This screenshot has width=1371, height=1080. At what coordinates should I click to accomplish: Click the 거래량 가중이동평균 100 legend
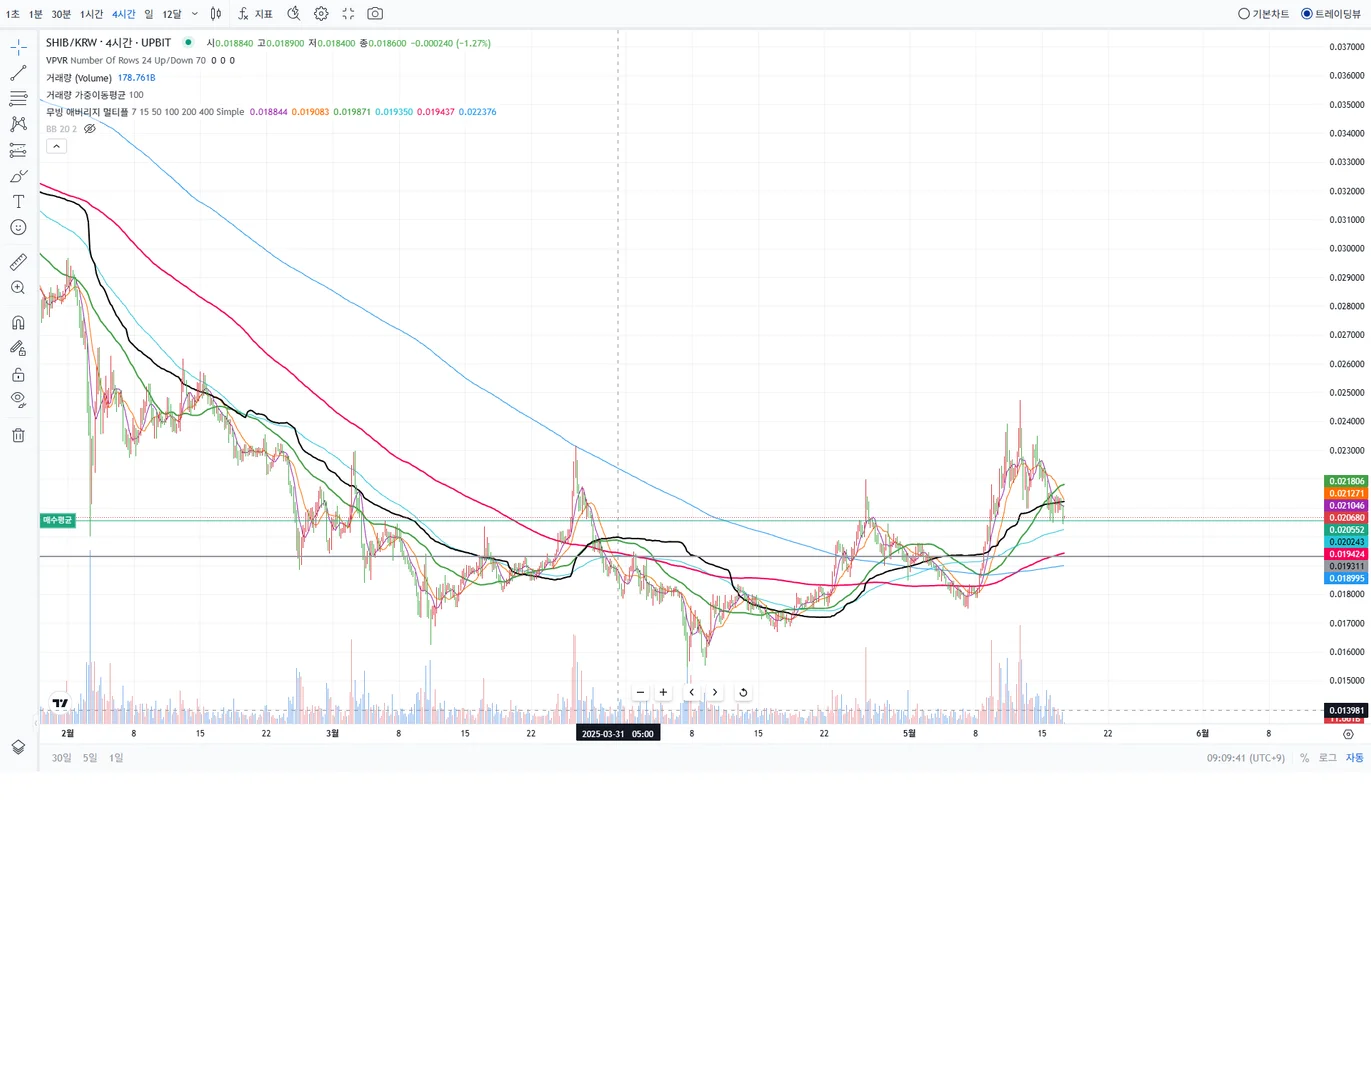(95, 95)
